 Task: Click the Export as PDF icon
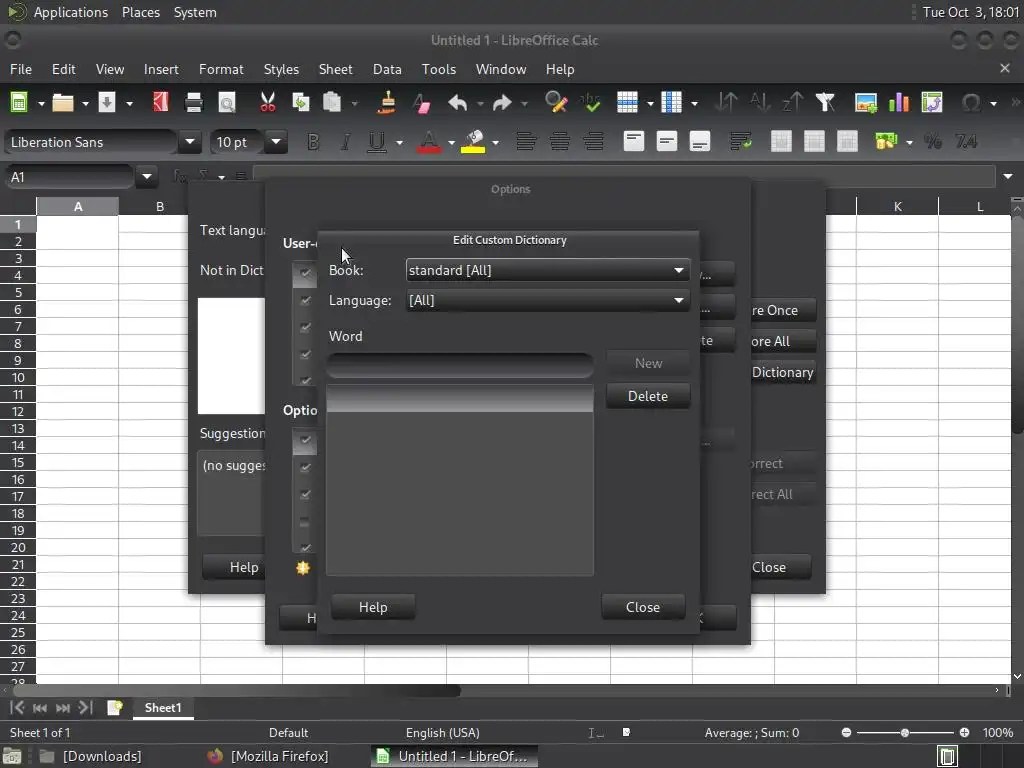point(161,103)
